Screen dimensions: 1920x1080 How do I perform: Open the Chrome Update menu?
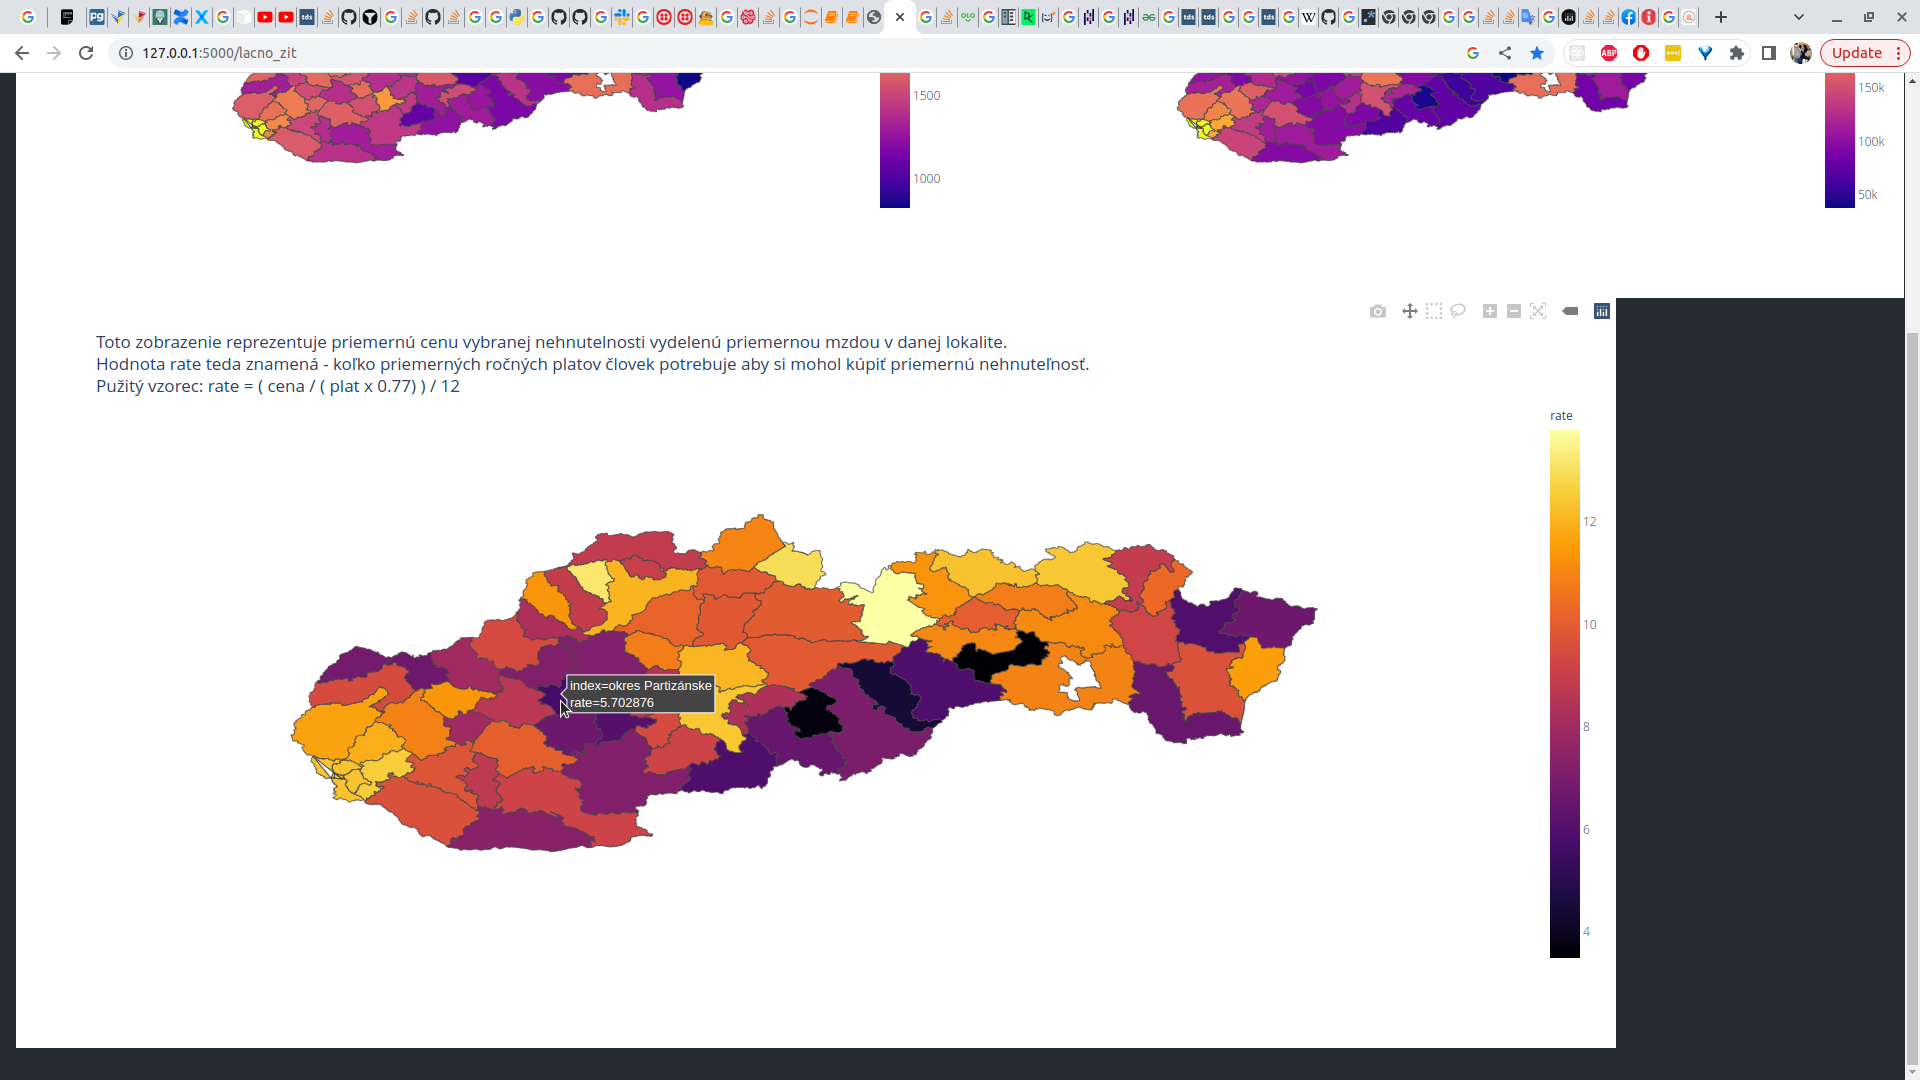pyautogui.click(x=1865, y=53)
